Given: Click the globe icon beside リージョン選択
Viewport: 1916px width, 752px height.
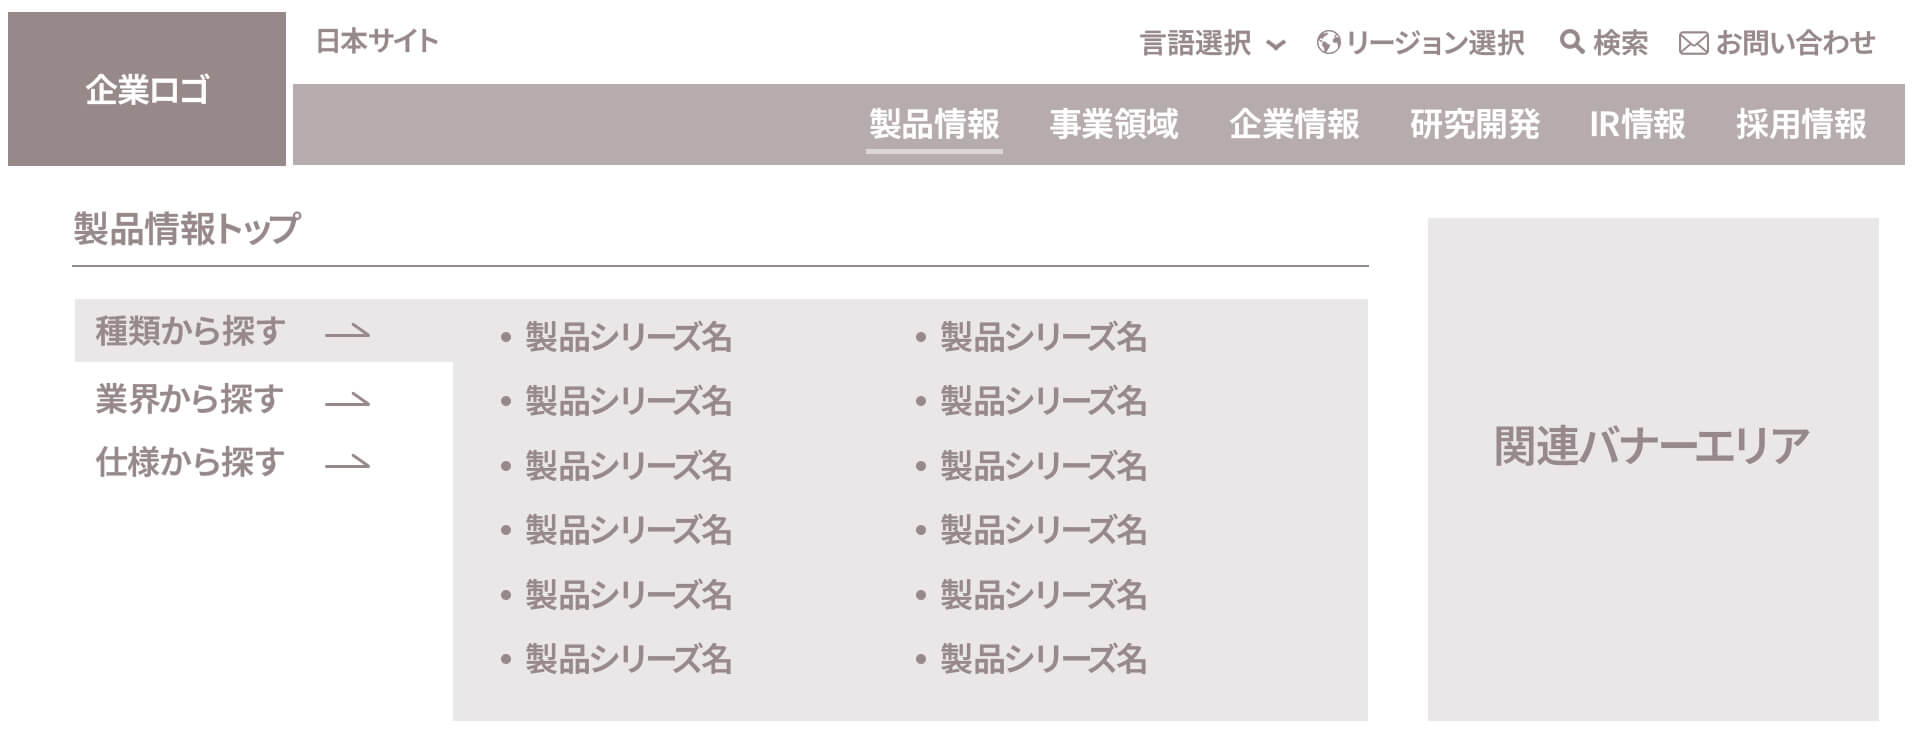Looking at the screenshot, I should 1328,43.
